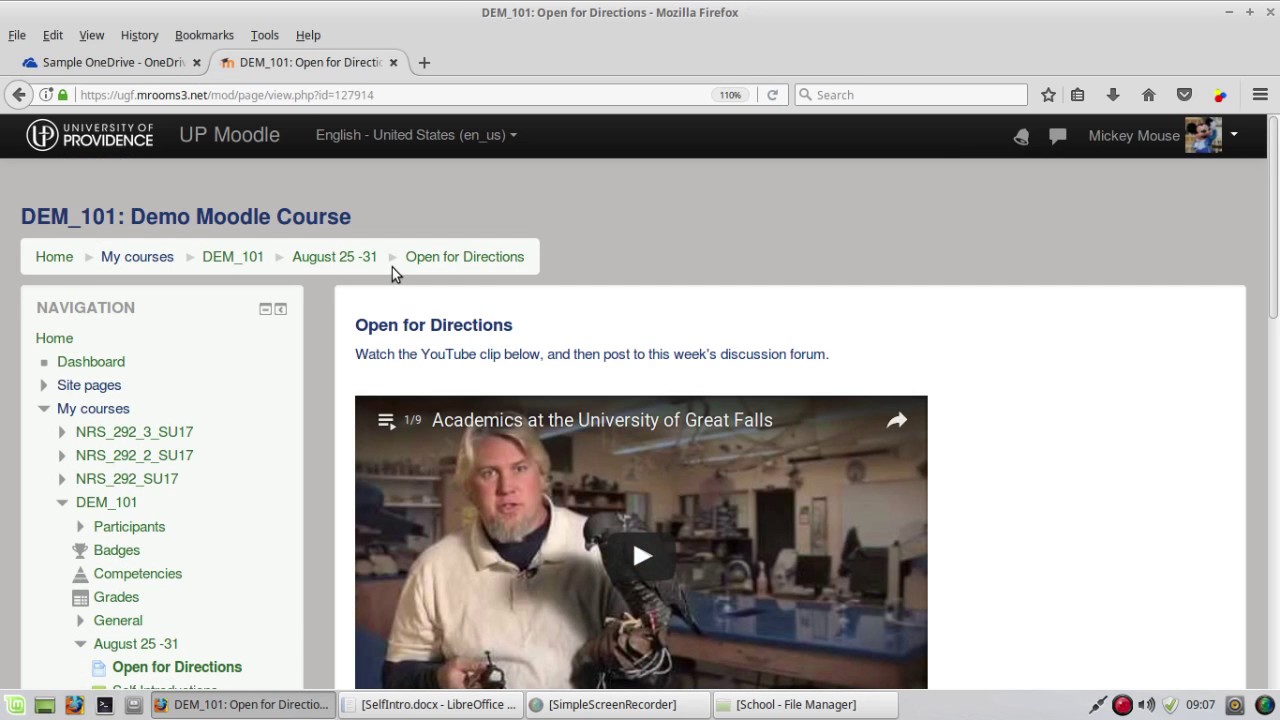Open Moodle messages chat icon
The image size is (1280, 720).
coord(1057,136)
